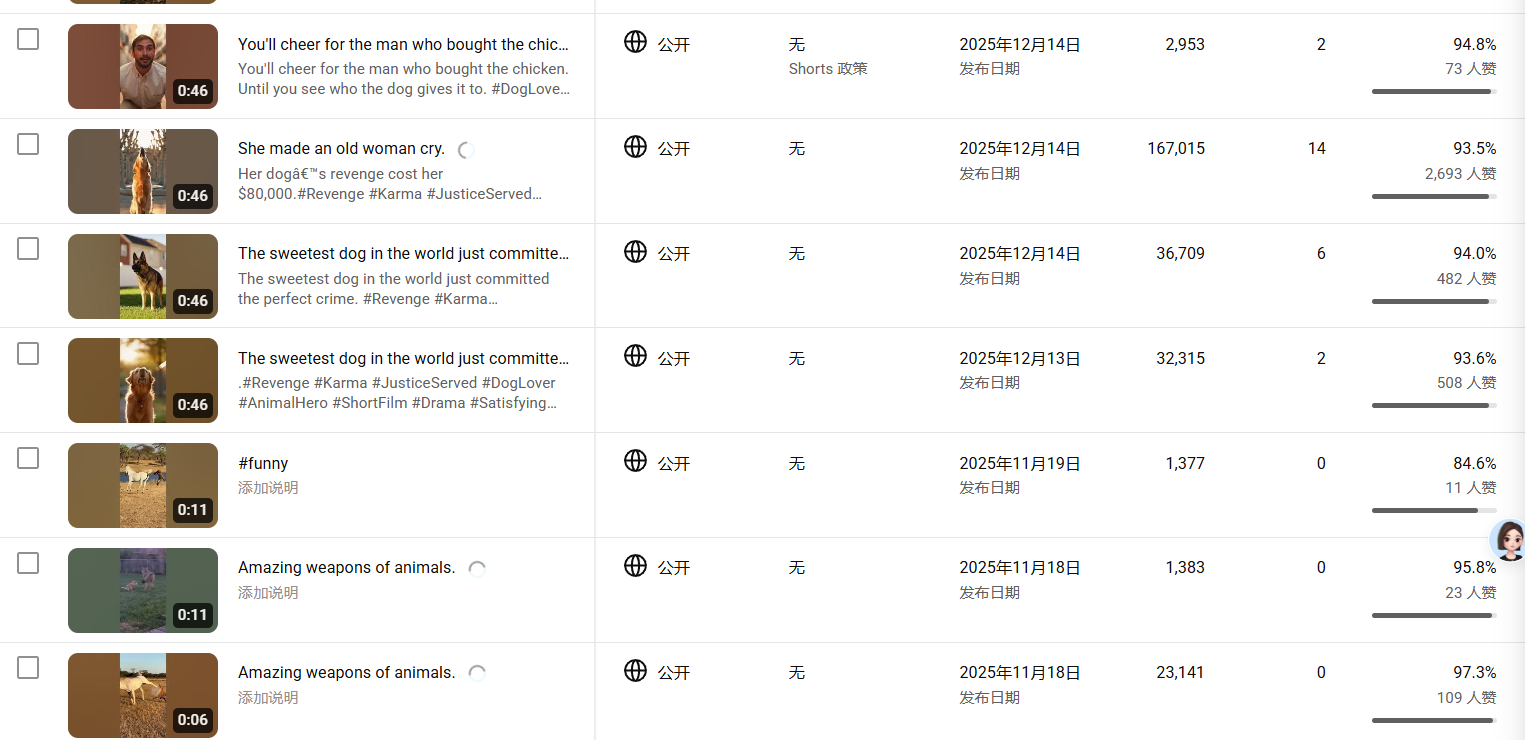This screenshot has width=1525, height=740.
Task: Open the assistant avatar icon at right edge
Action: coord(1508,540)
